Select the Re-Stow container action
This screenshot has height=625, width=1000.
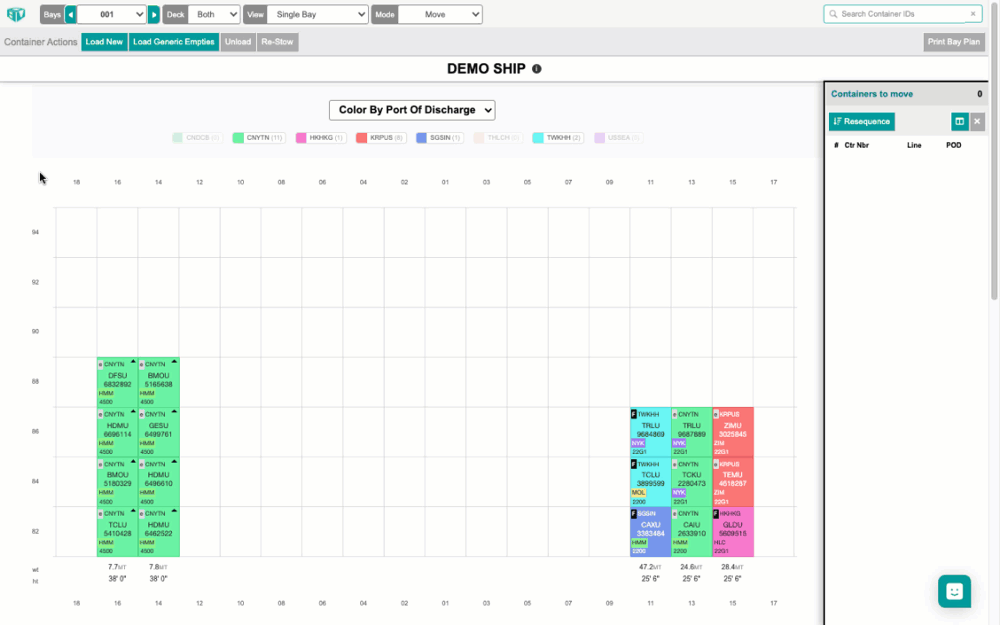277,42
